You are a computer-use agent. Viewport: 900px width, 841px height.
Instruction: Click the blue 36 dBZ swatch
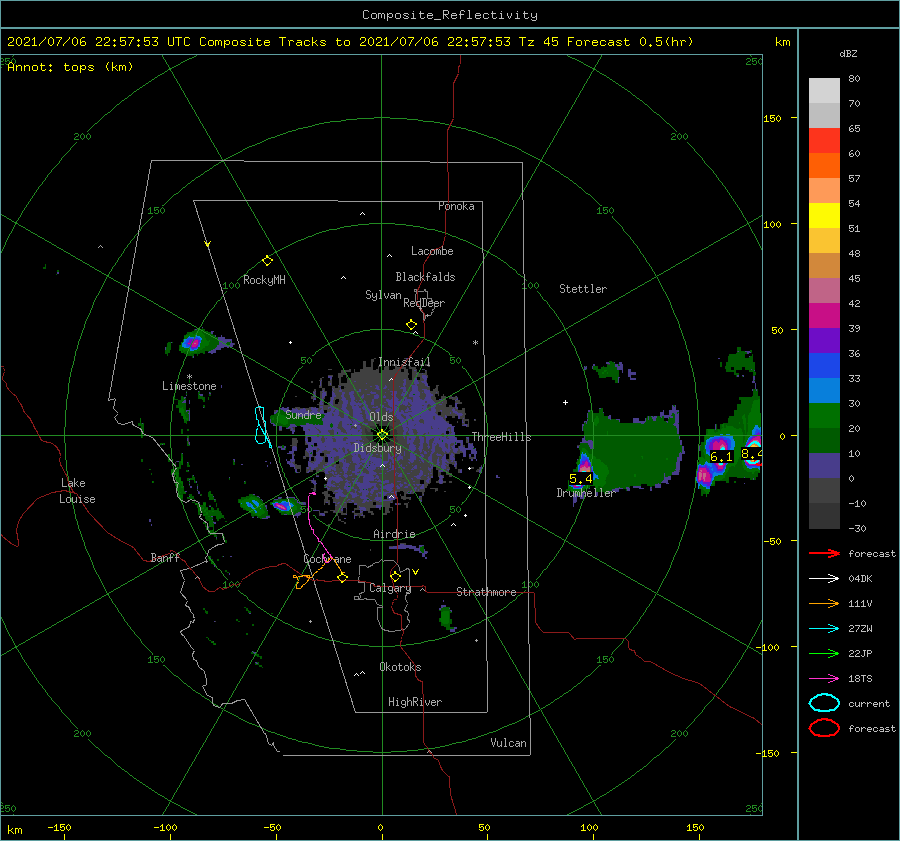point(824,365)
